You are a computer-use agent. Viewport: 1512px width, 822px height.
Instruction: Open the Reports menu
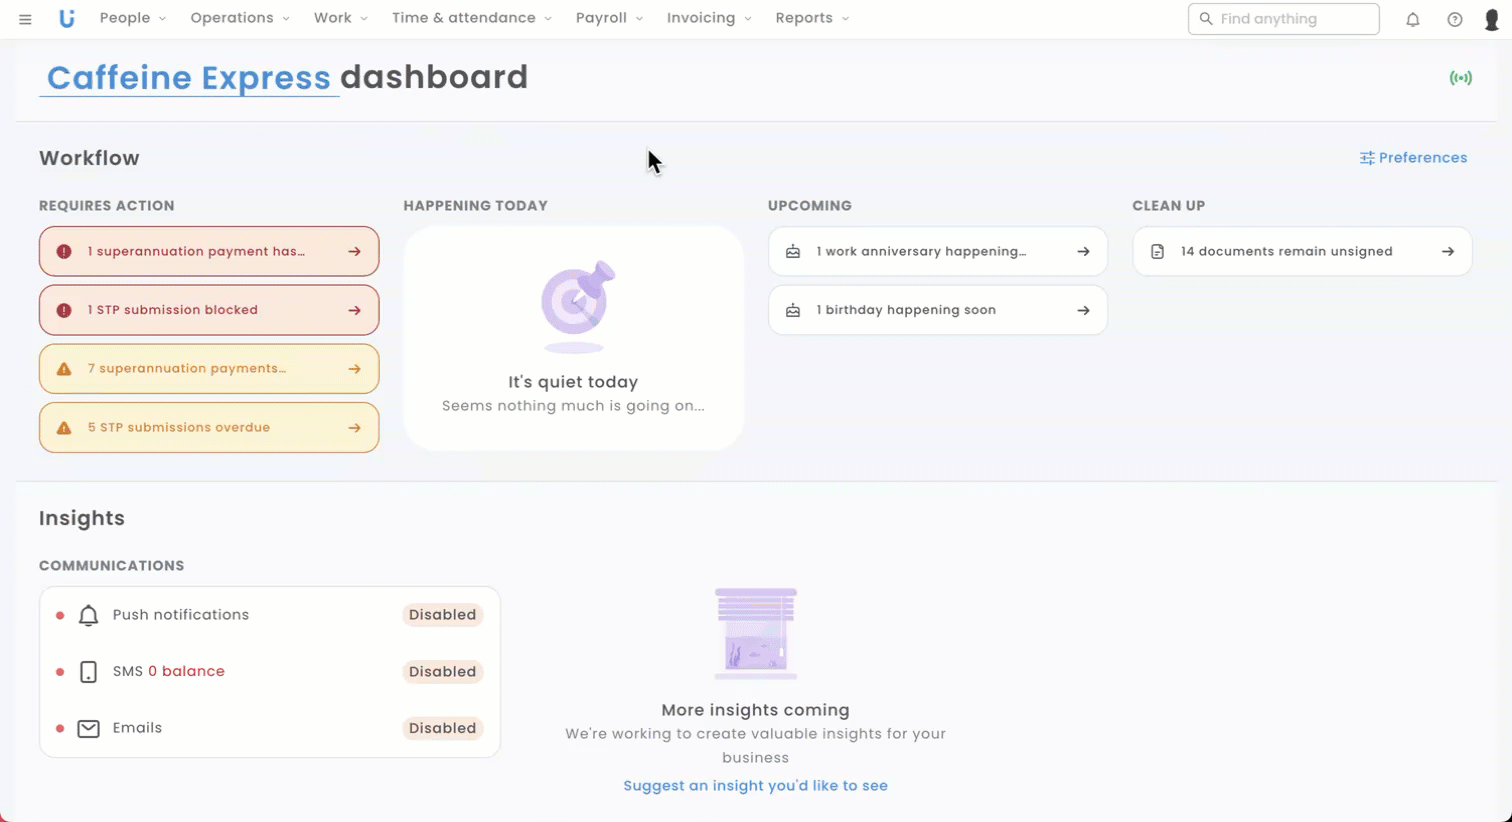click(x=811, y=18)
